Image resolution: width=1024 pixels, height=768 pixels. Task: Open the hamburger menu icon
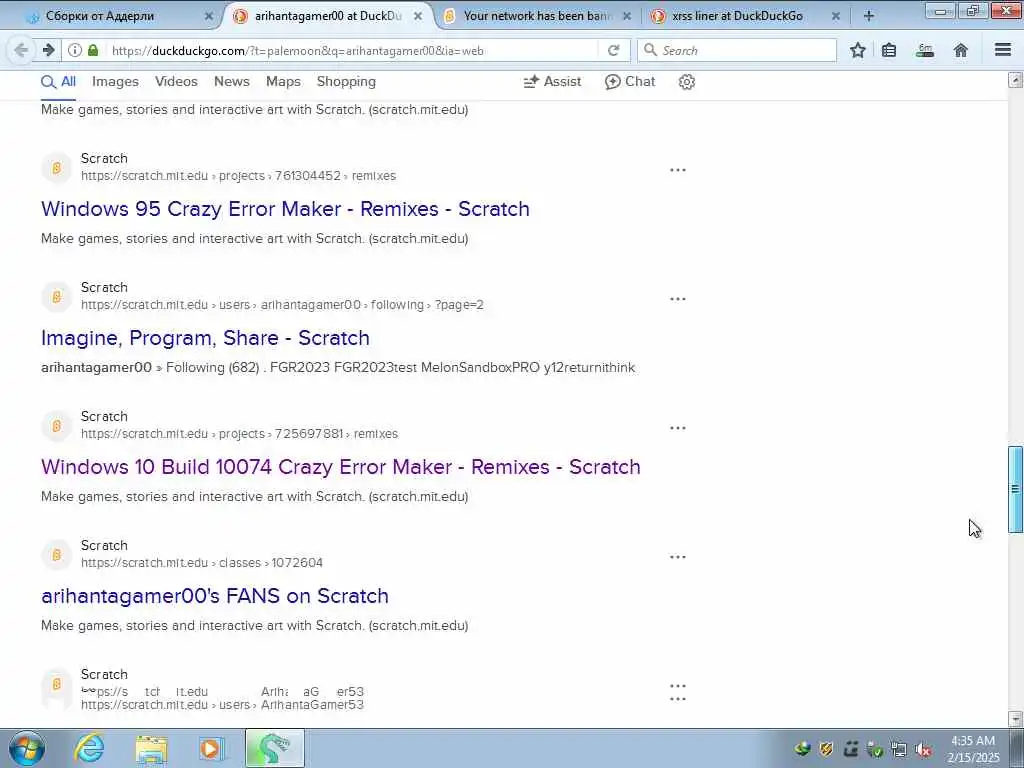(x=1003, y=50)
